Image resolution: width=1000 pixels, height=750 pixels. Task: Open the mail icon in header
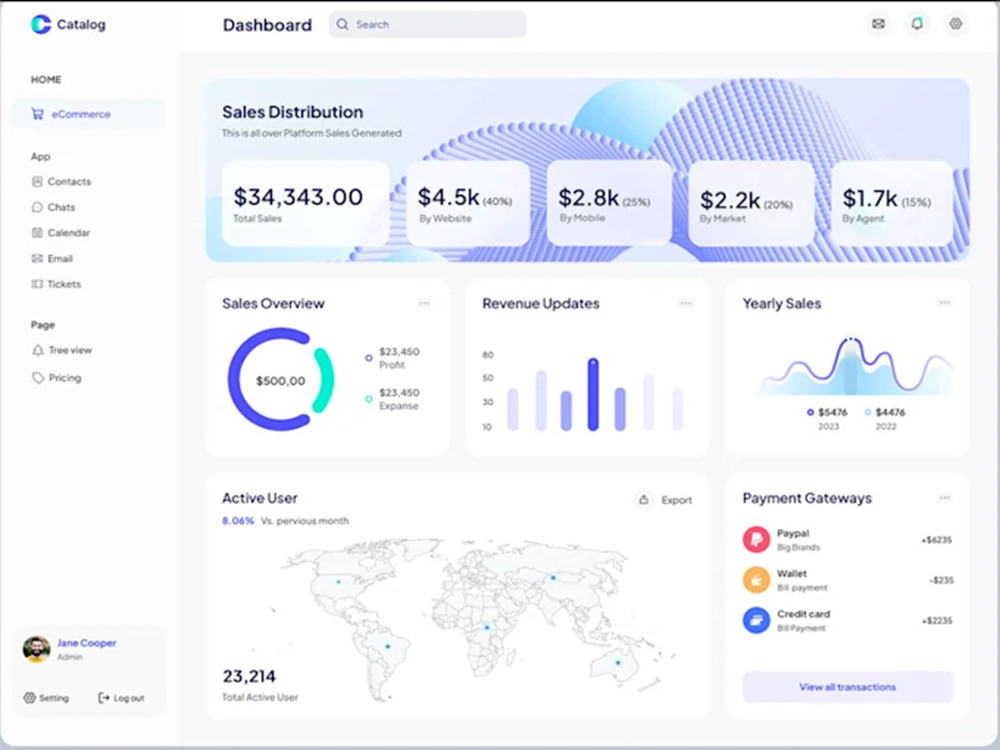tap(878, 24)
